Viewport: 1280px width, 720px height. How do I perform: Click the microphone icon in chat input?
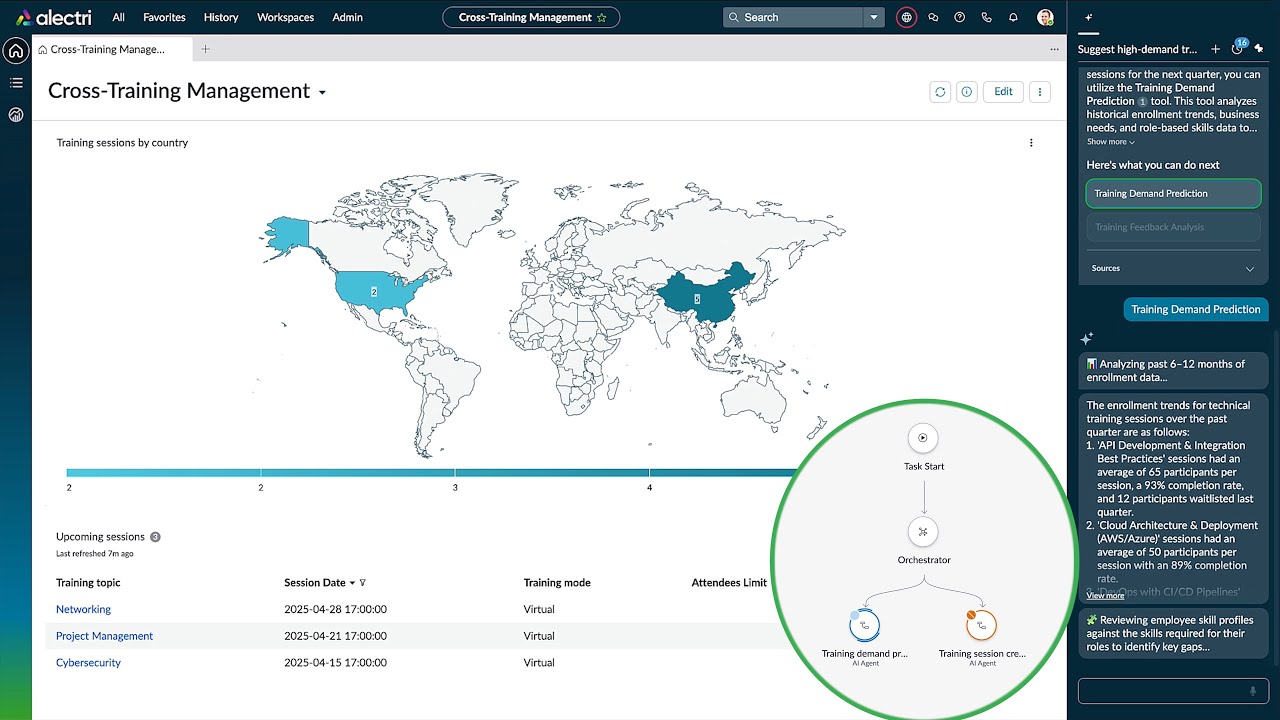click(1252, 691)
